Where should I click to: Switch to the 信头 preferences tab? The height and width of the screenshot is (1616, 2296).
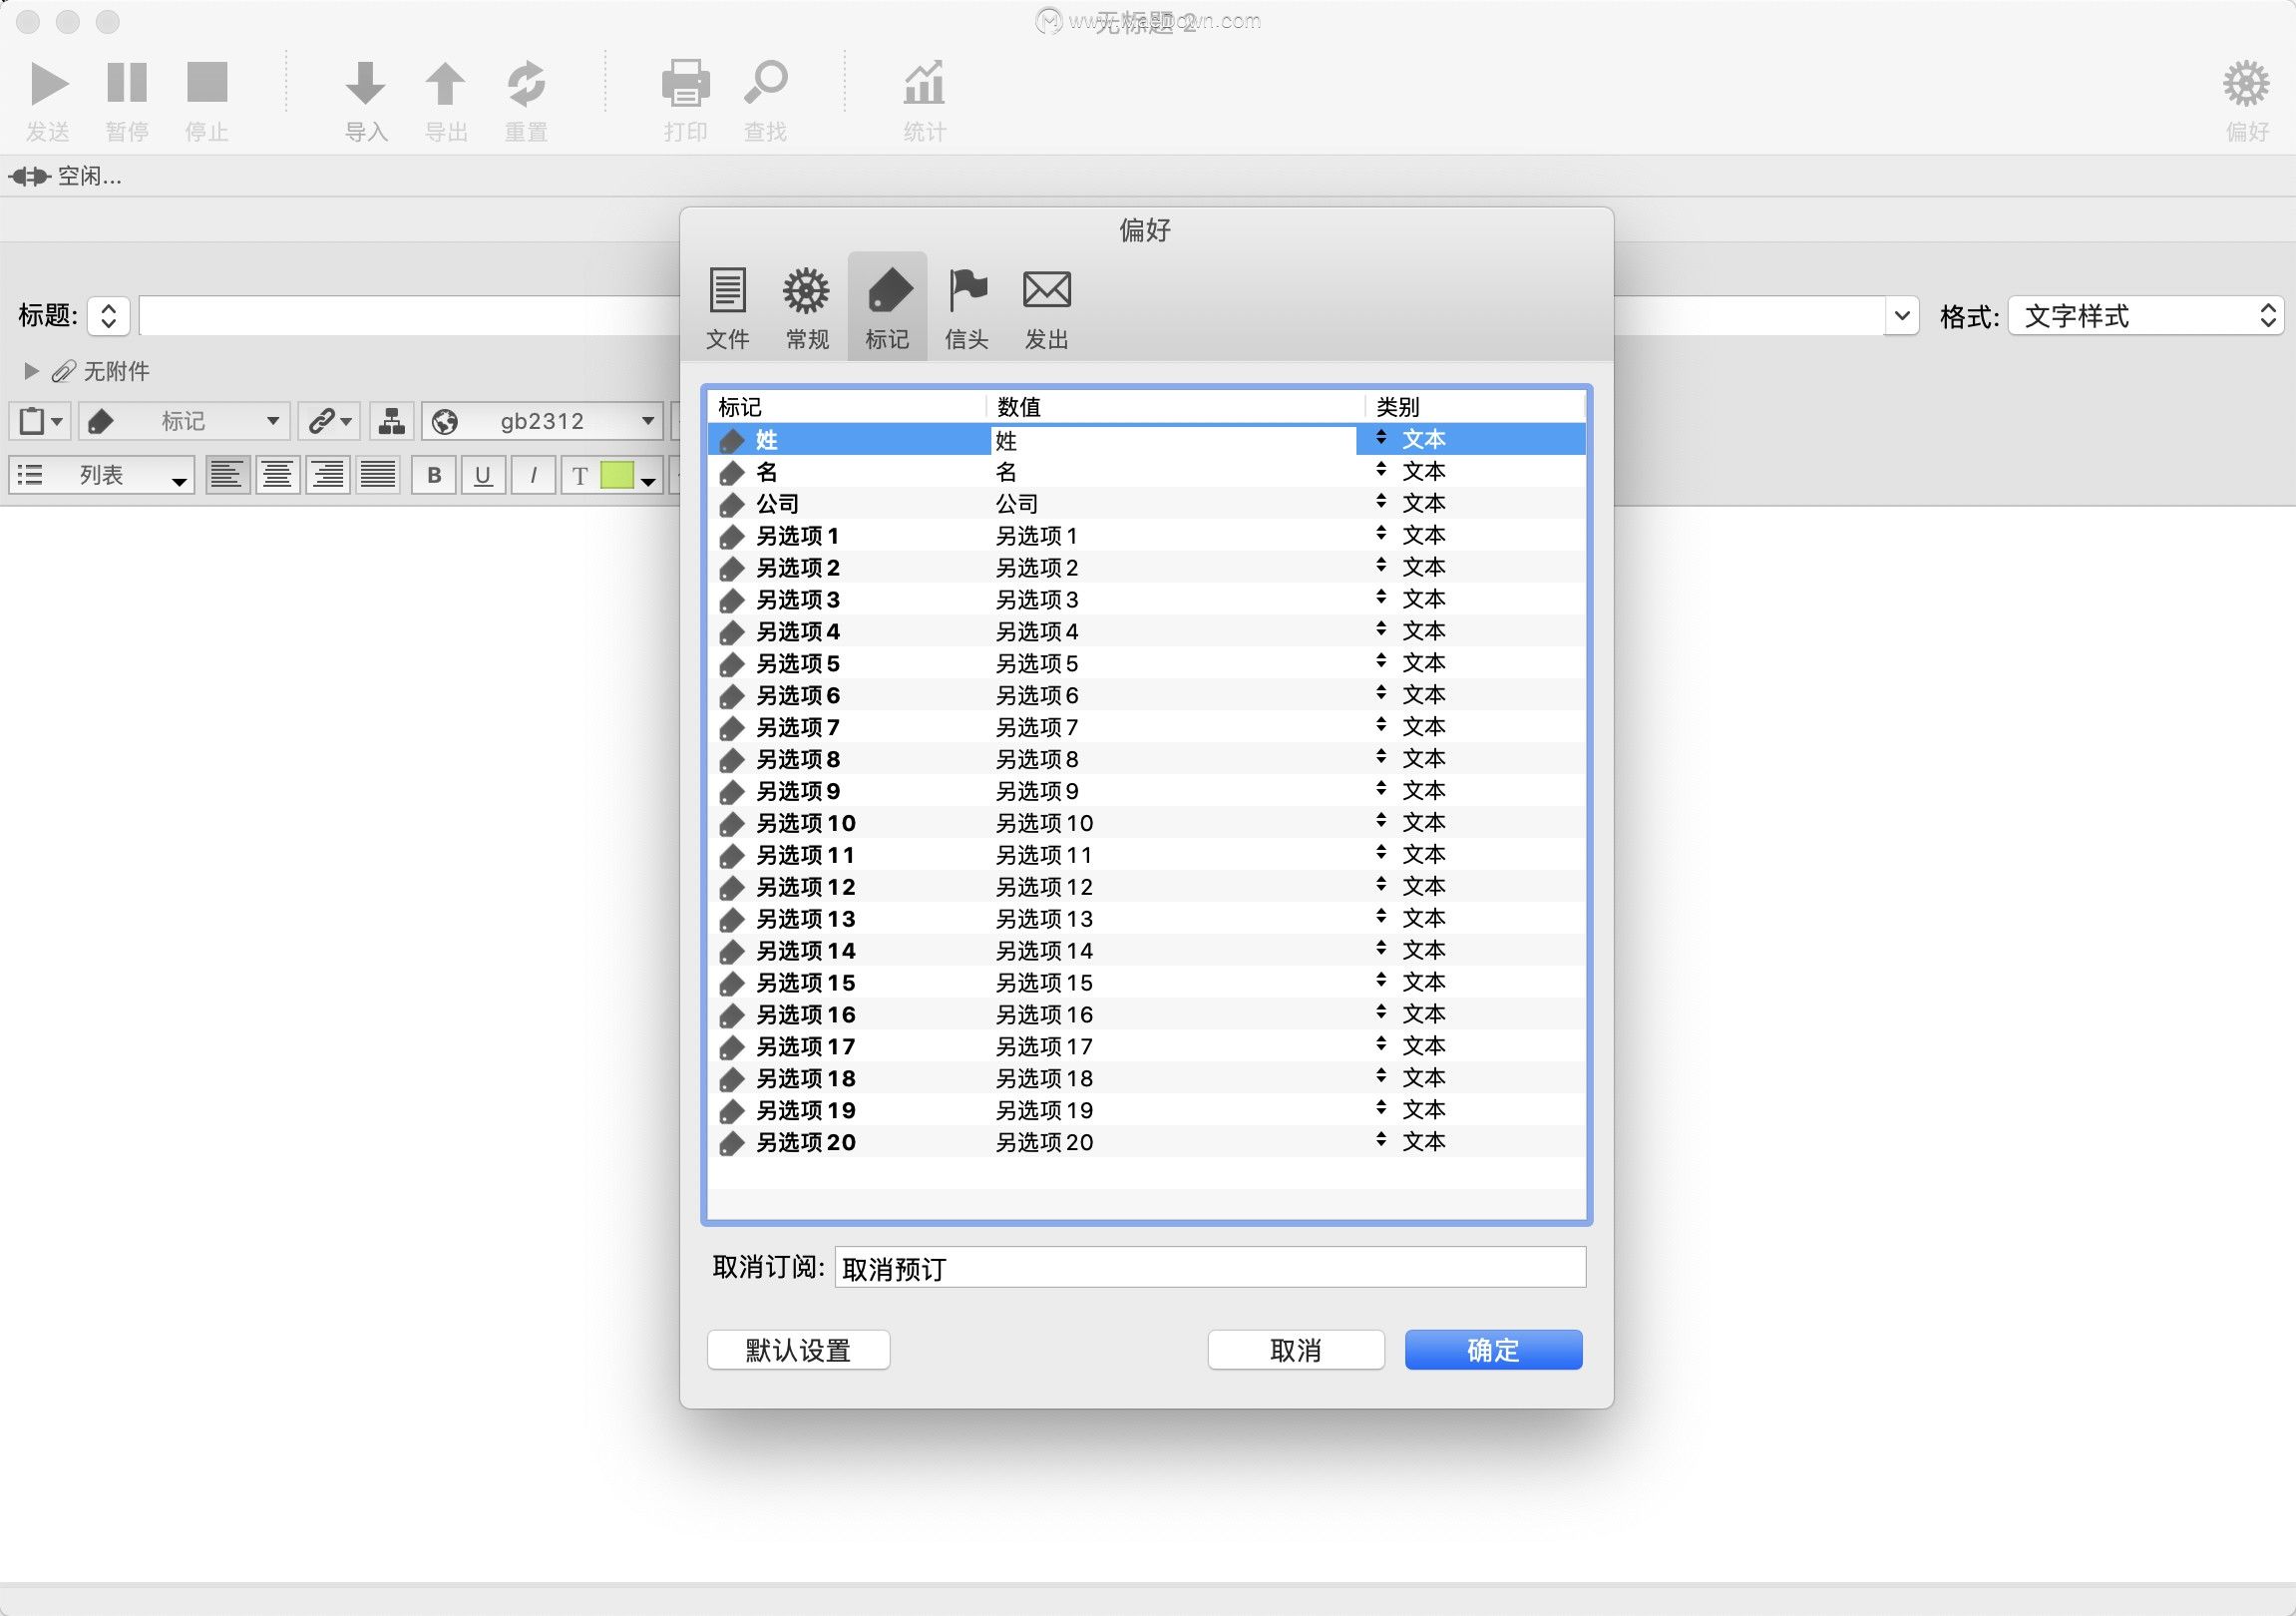pos(966,305)
